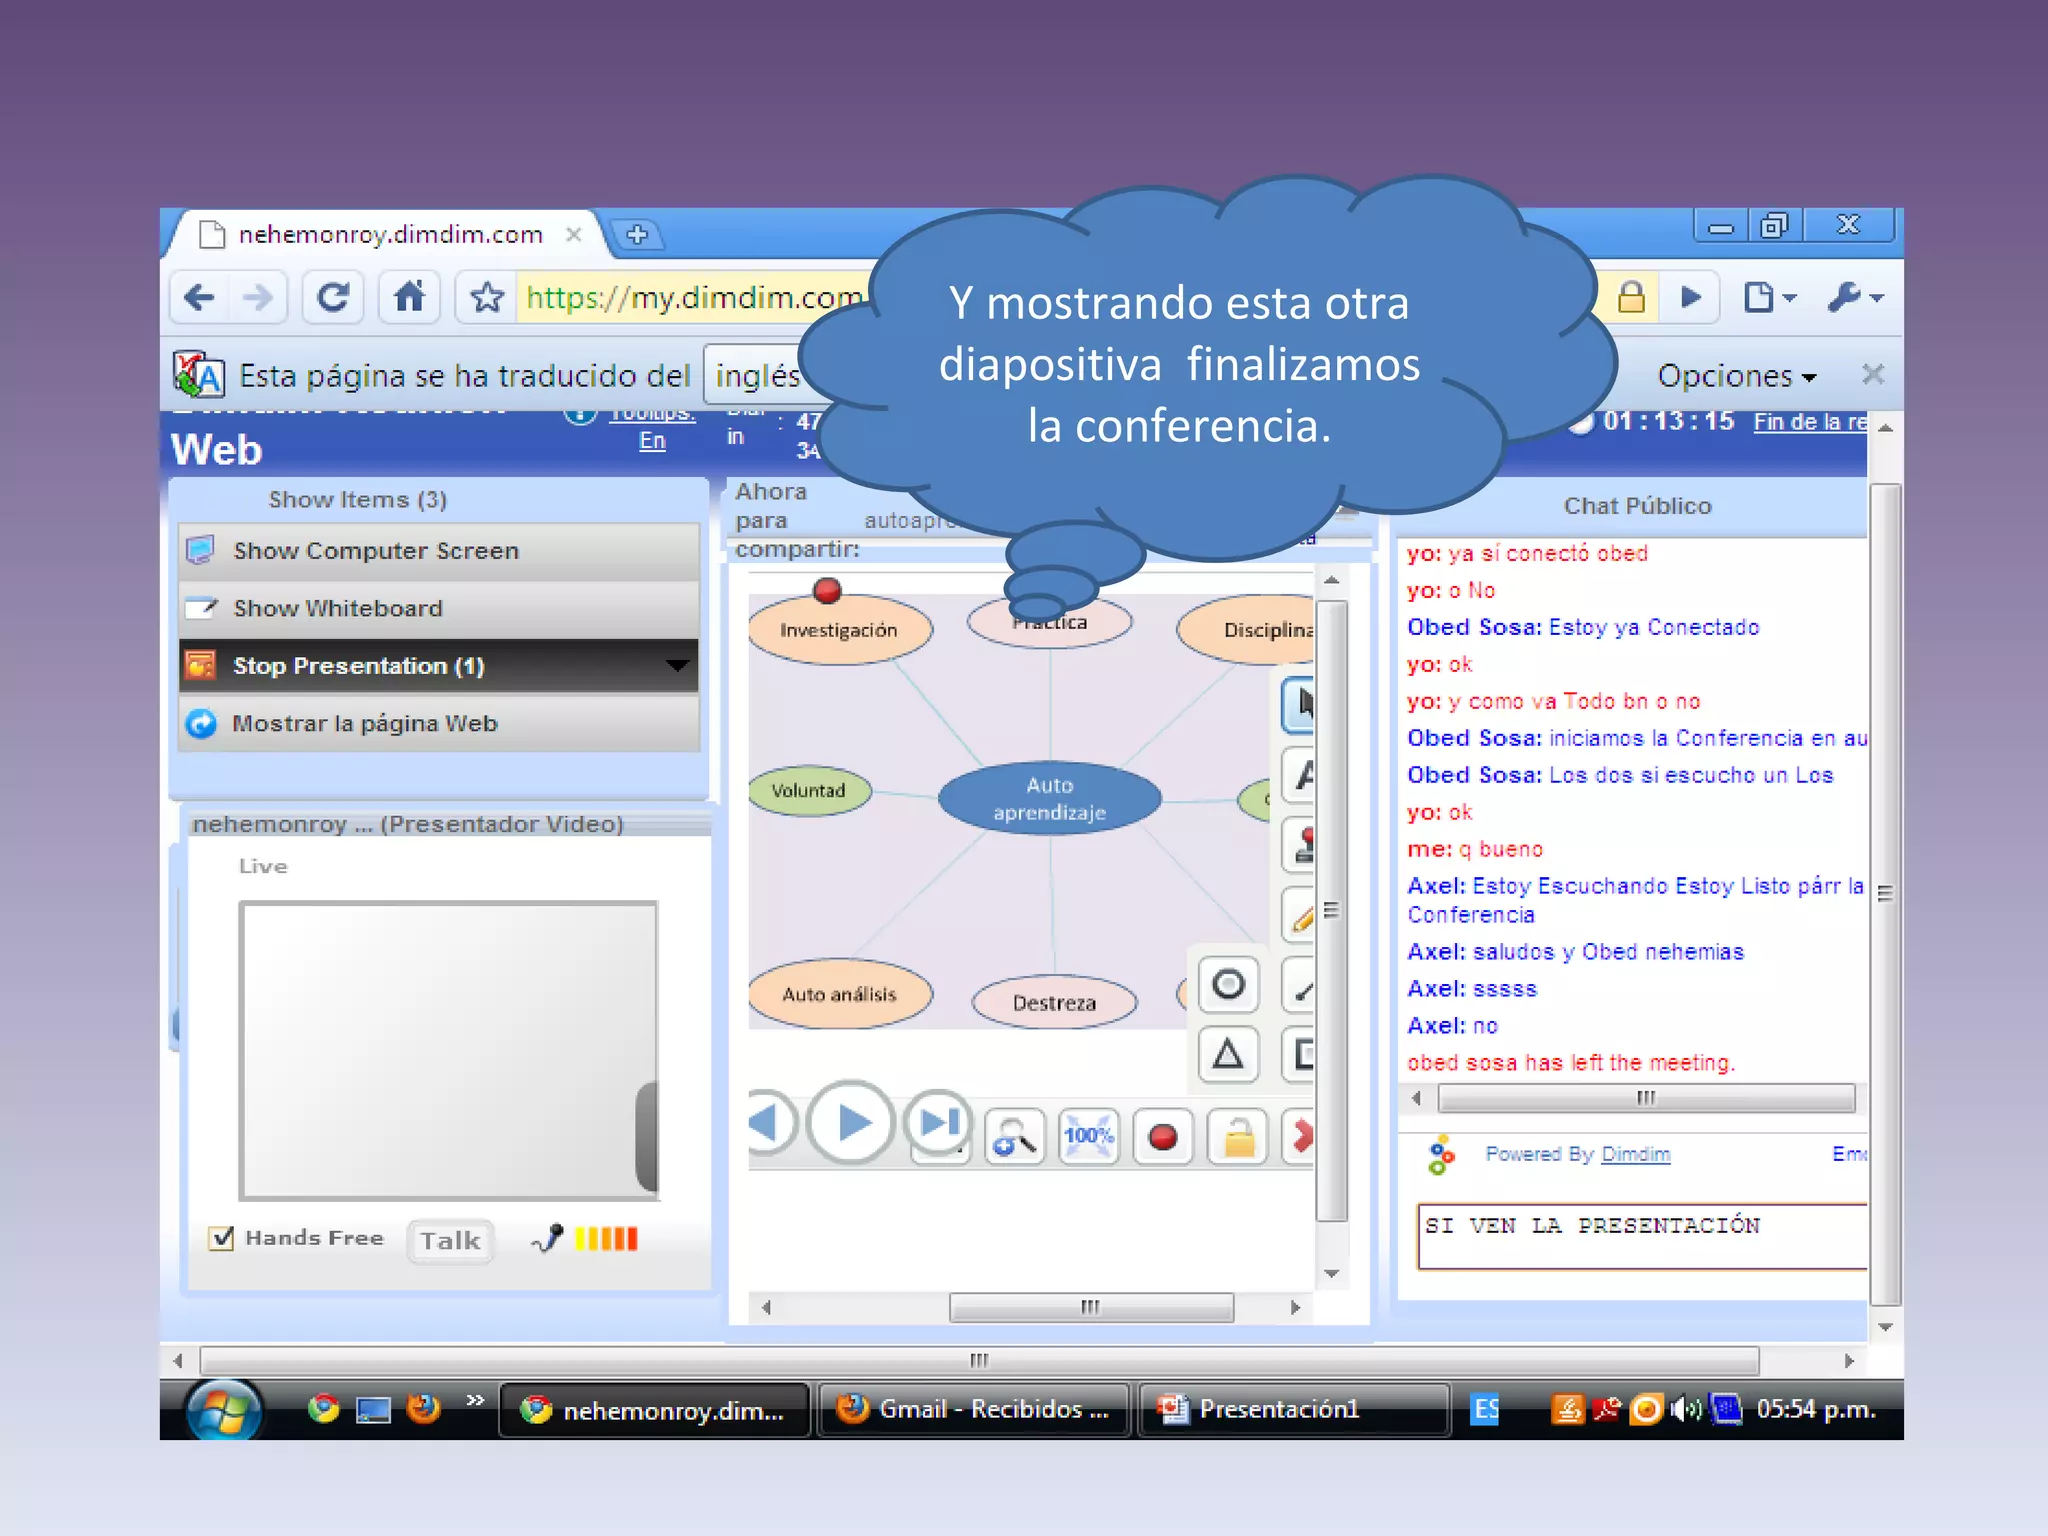Uncheck the Hands Free checkbox
The image size is (2048, 1536).
tap(222, 1238)
